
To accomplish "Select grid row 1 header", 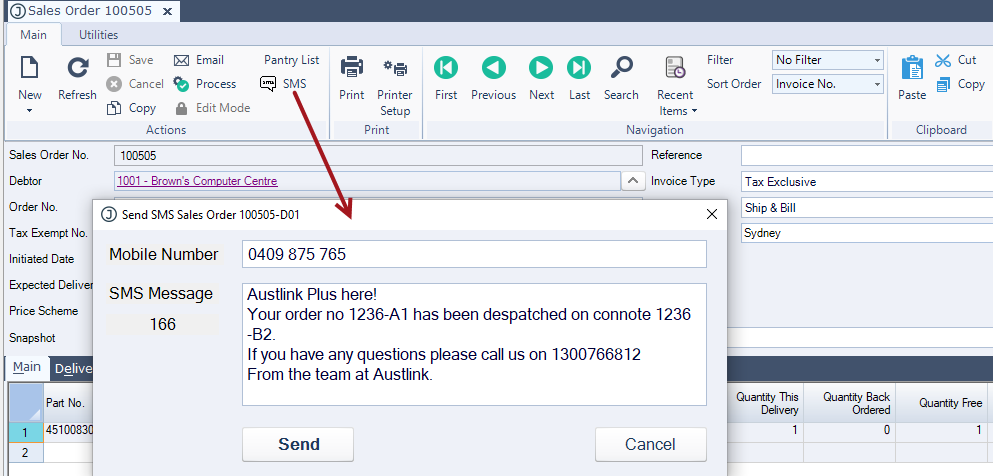I will [26, 432].
